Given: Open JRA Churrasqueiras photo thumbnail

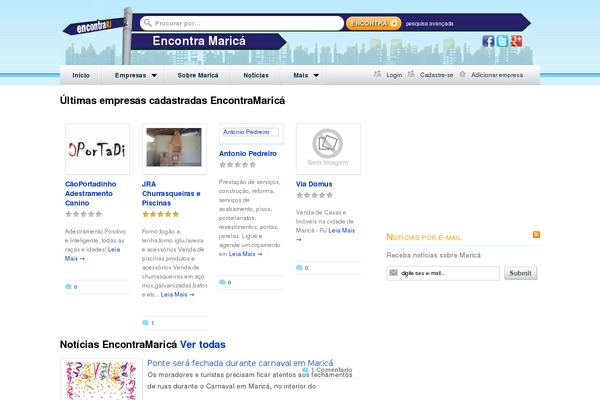Looking at the screenshot, I should [174, 147].
